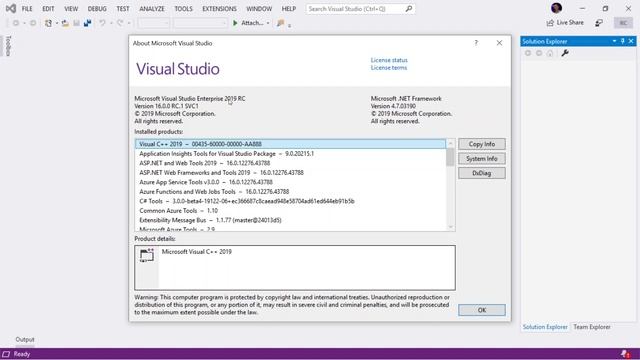Open the TEST menu
The width and height of the screenshot is (640, 360).
coord(123,9)
